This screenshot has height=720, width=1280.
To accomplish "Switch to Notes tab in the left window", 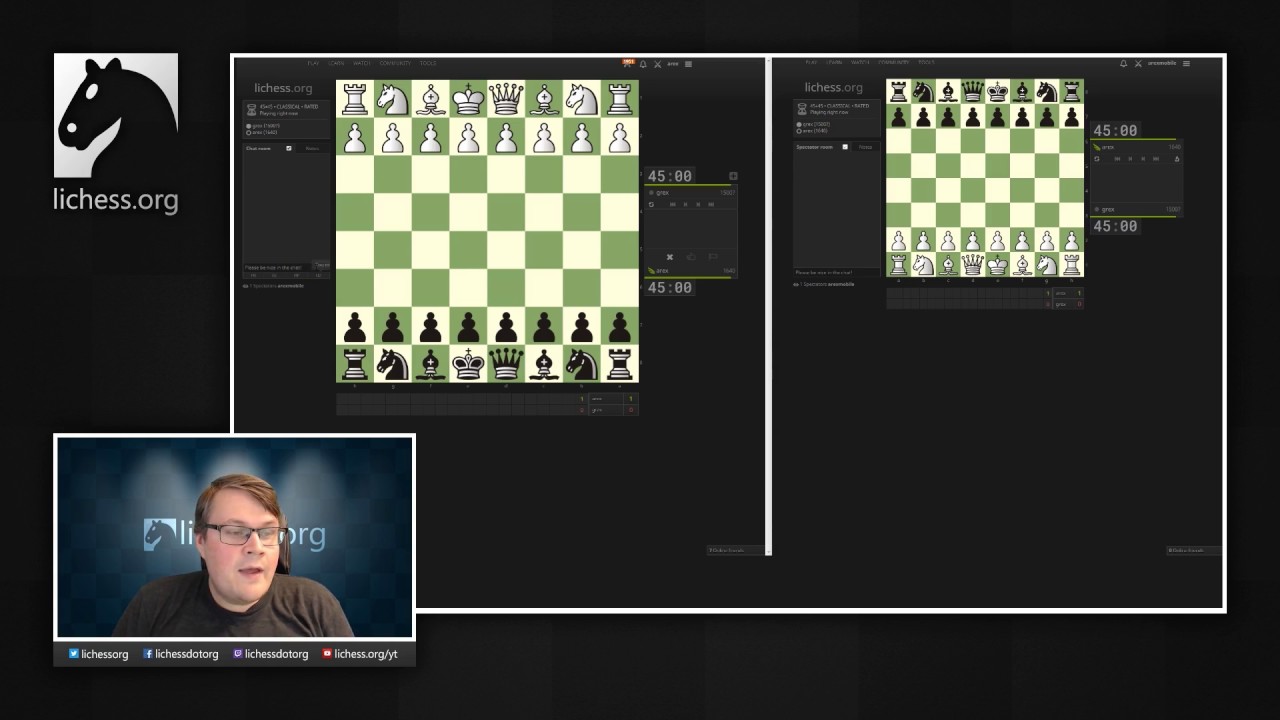I will [312, 148].
